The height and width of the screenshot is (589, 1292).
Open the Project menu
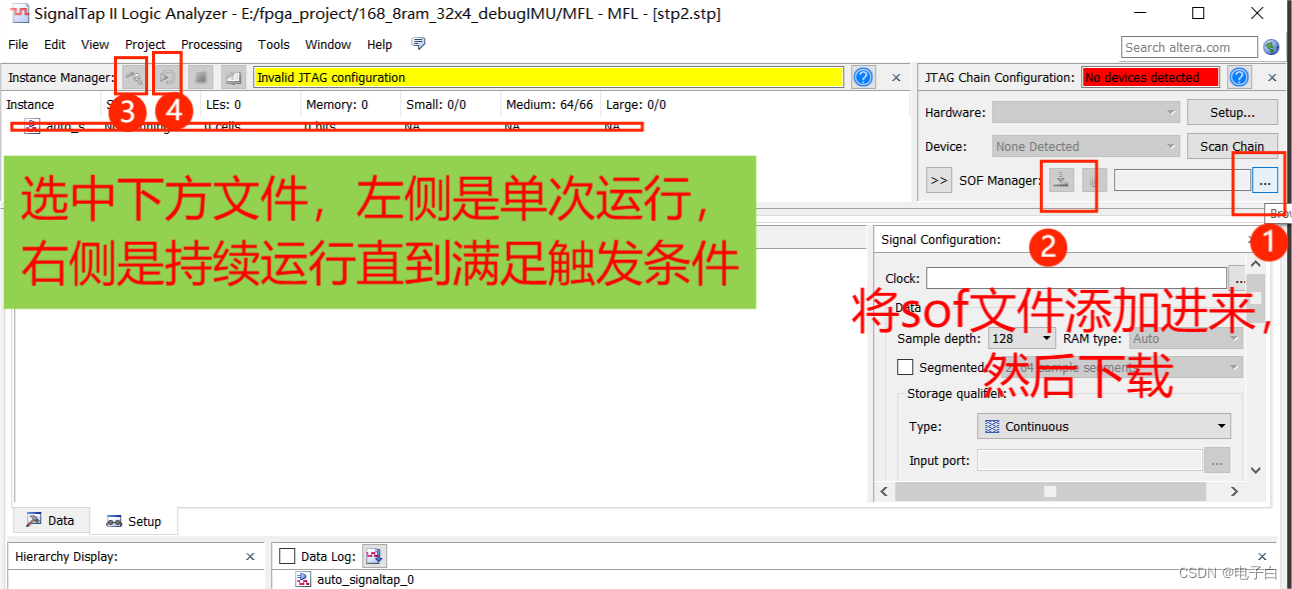(145, 44)
